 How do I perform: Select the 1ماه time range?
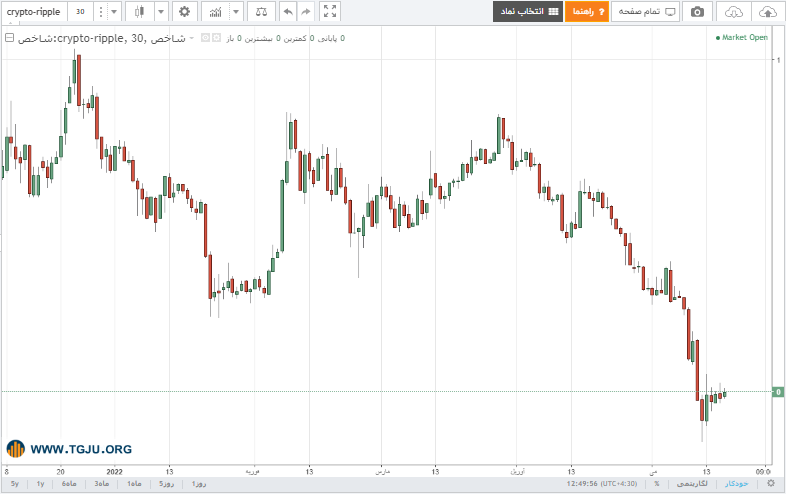pyautogui.click(x=134, y=484)
